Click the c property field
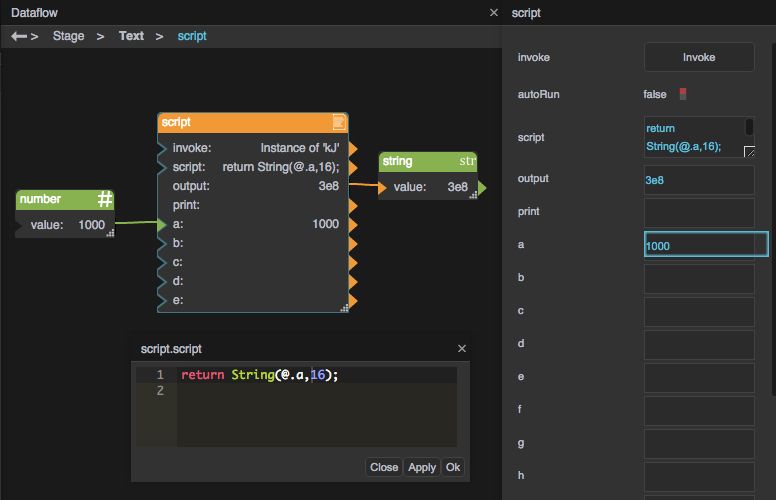This screenshot has width=776, height=500. click(699, 312)
